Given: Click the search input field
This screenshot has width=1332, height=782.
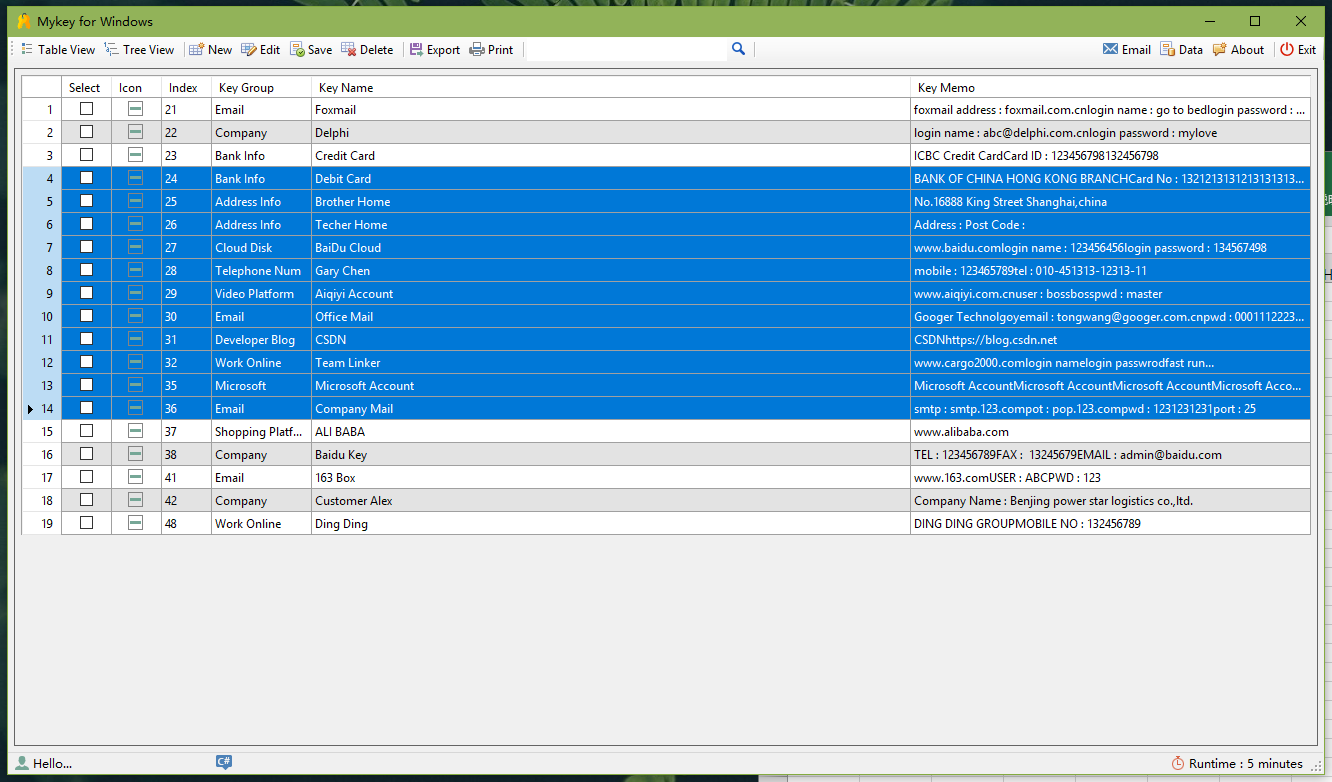Looking at the screenshot, I should [x=626, y=49].
